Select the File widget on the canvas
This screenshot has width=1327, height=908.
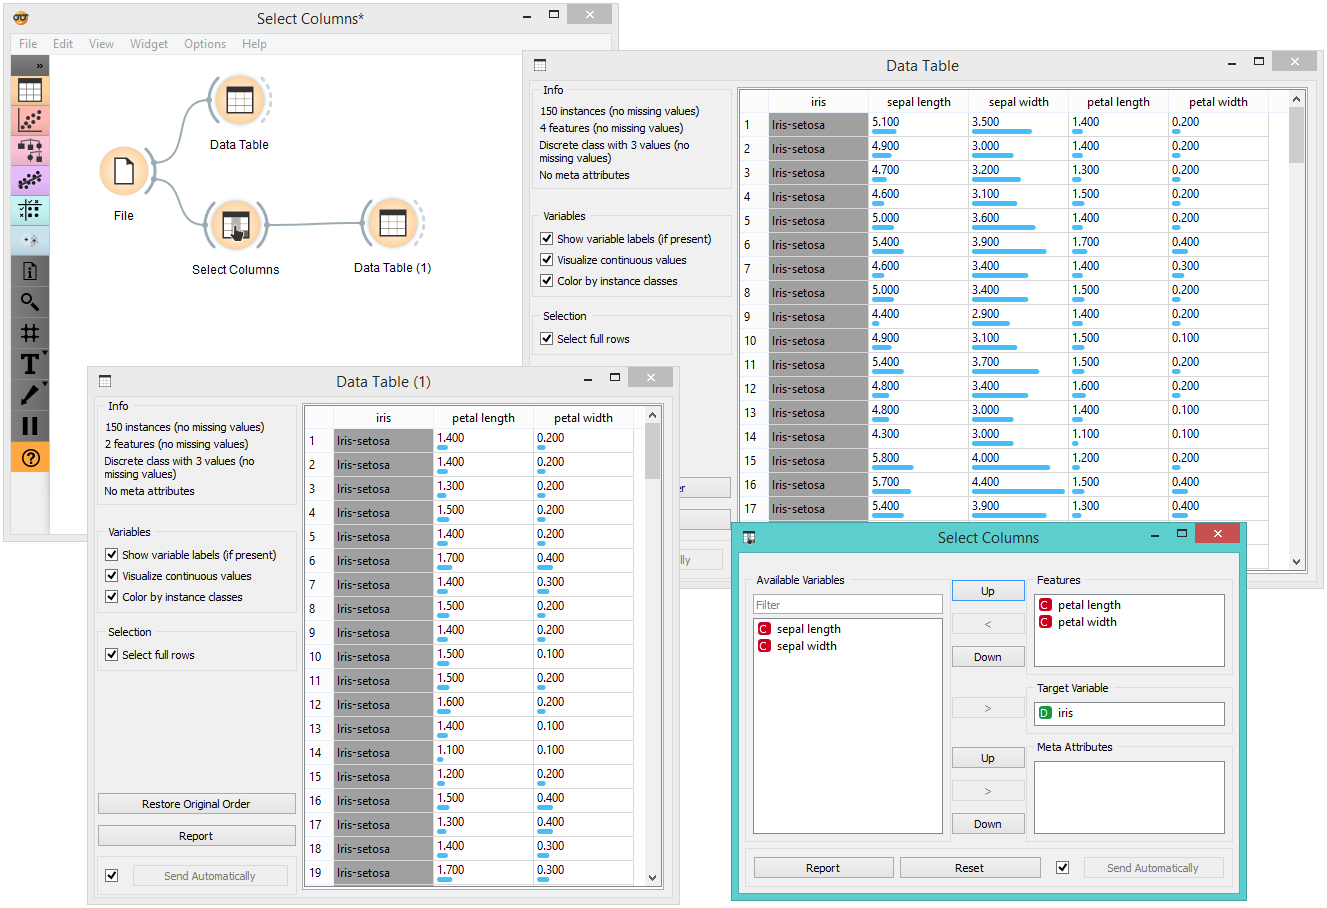click(124, 172)
